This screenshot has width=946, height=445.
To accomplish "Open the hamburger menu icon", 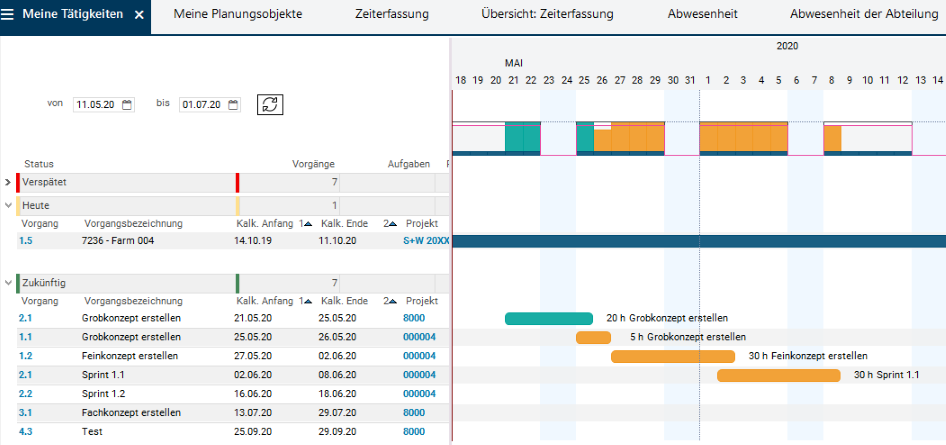I will click(8, 14).
